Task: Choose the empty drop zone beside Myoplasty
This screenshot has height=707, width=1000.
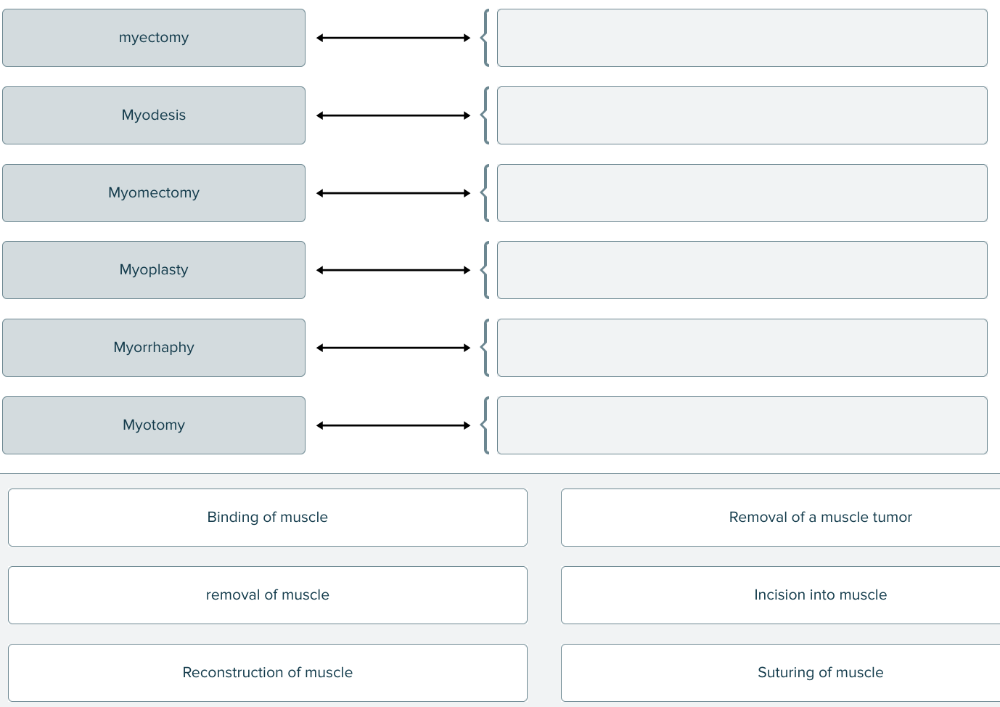Action: click(x=742, y=270)
